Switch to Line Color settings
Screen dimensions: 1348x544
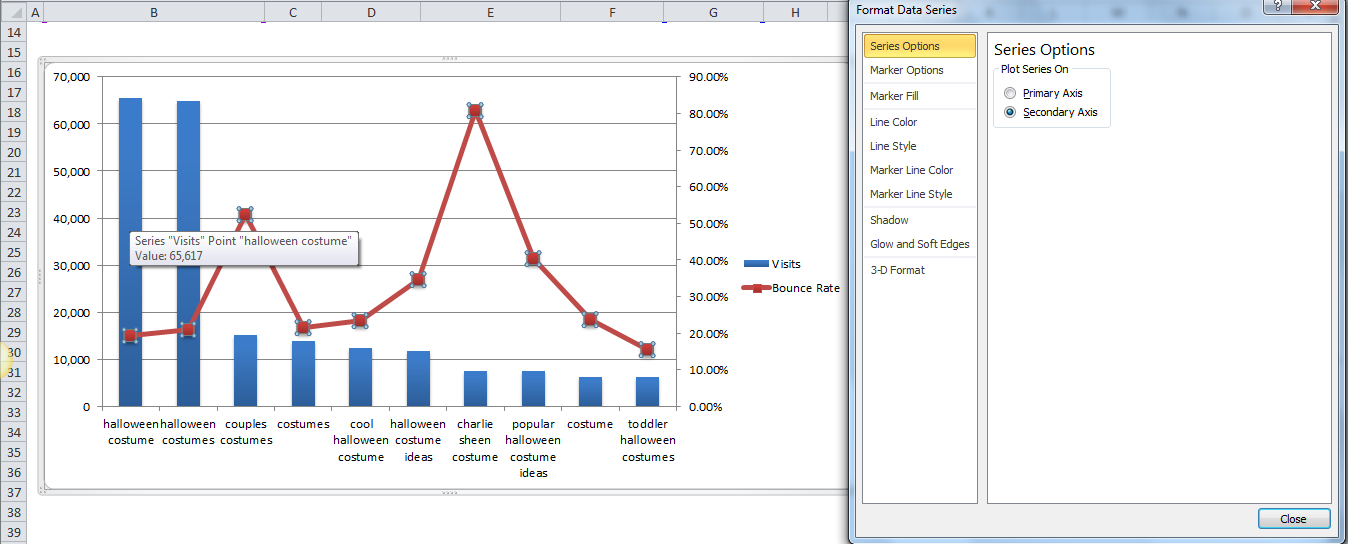click(x=893, y=122)
